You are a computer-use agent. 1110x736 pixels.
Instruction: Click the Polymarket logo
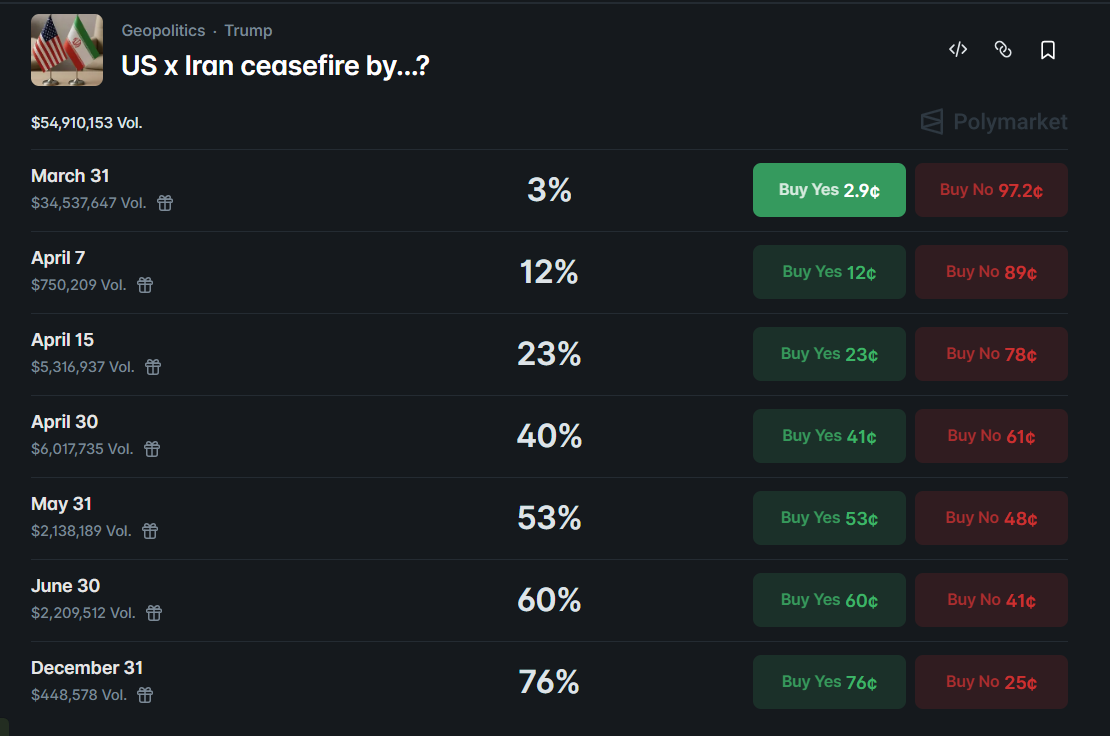(x=993, y=121)
